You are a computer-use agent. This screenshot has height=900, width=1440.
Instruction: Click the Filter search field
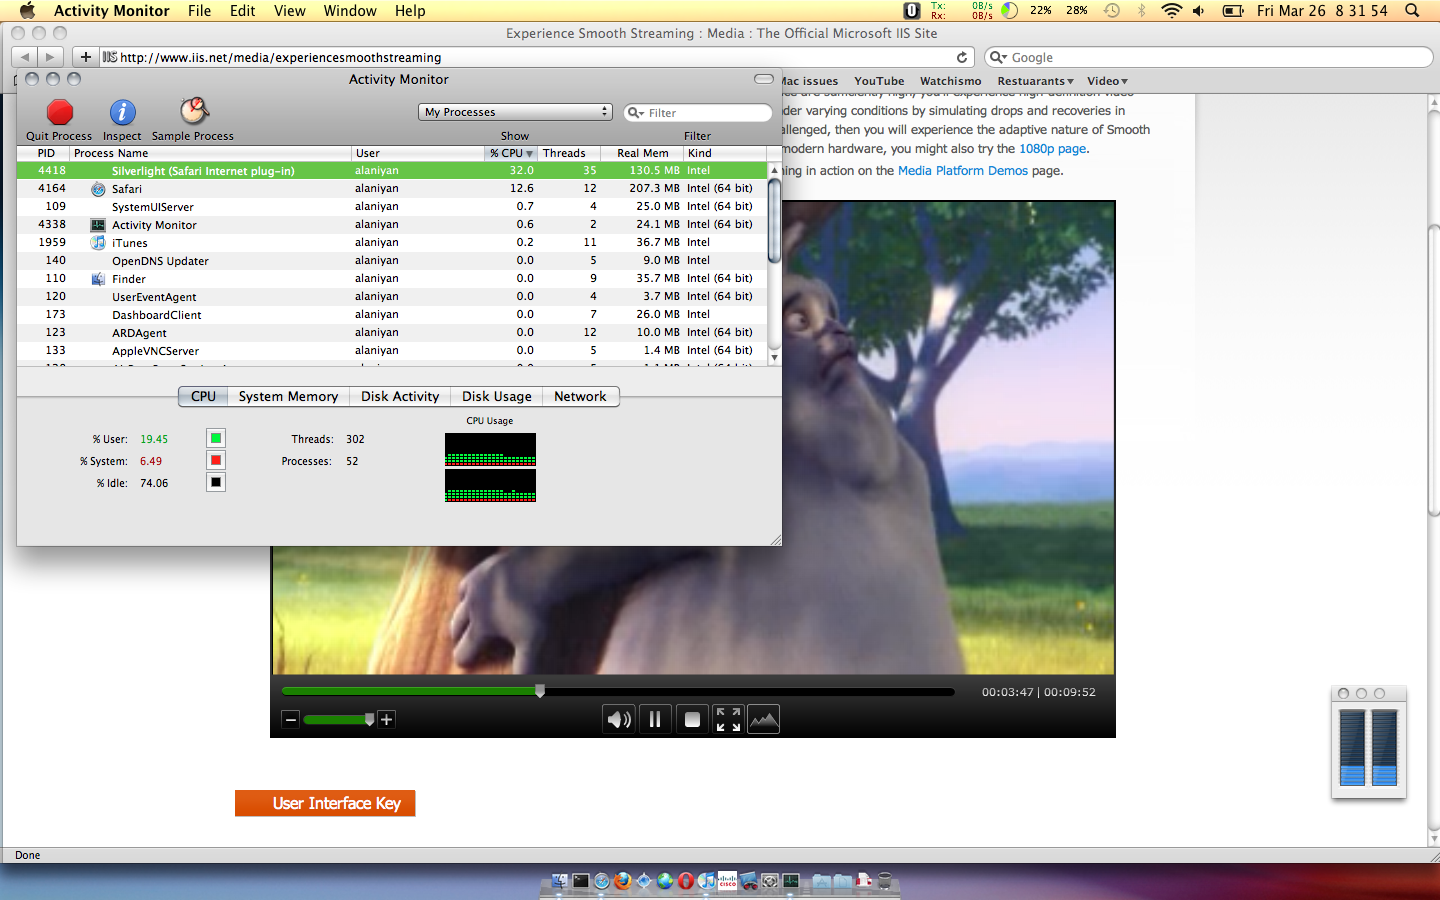tap(698, 113)
